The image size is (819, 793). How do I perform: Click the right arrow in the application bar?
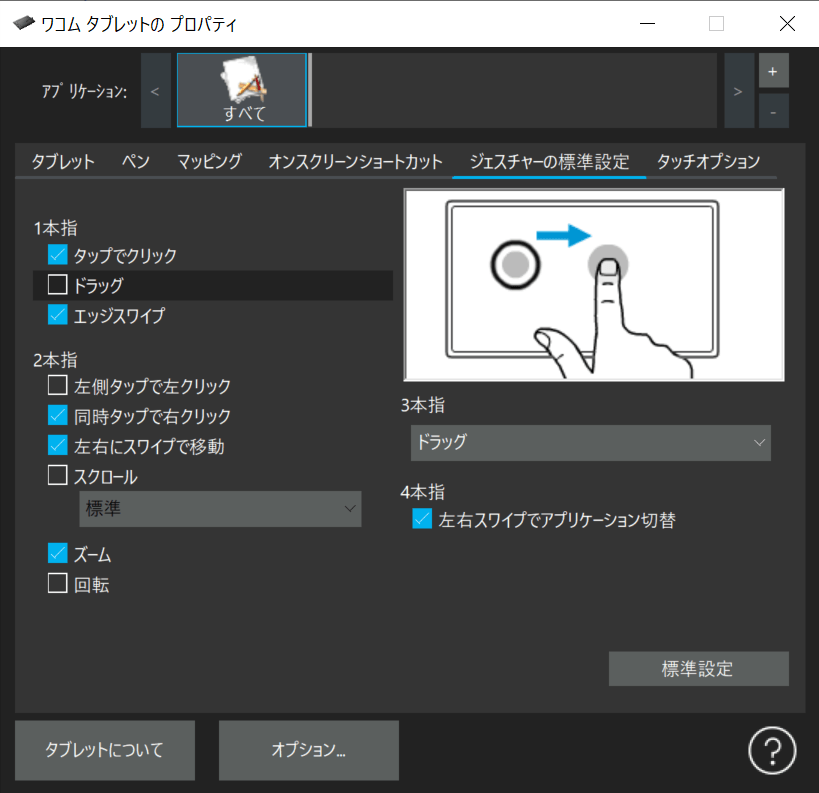(738, 90)
